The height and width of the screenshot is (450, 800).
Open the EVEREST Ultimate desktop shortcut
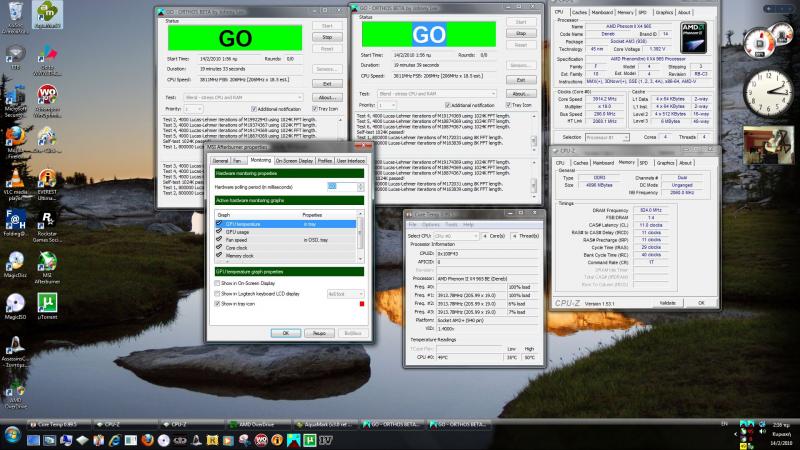(47, 184)
